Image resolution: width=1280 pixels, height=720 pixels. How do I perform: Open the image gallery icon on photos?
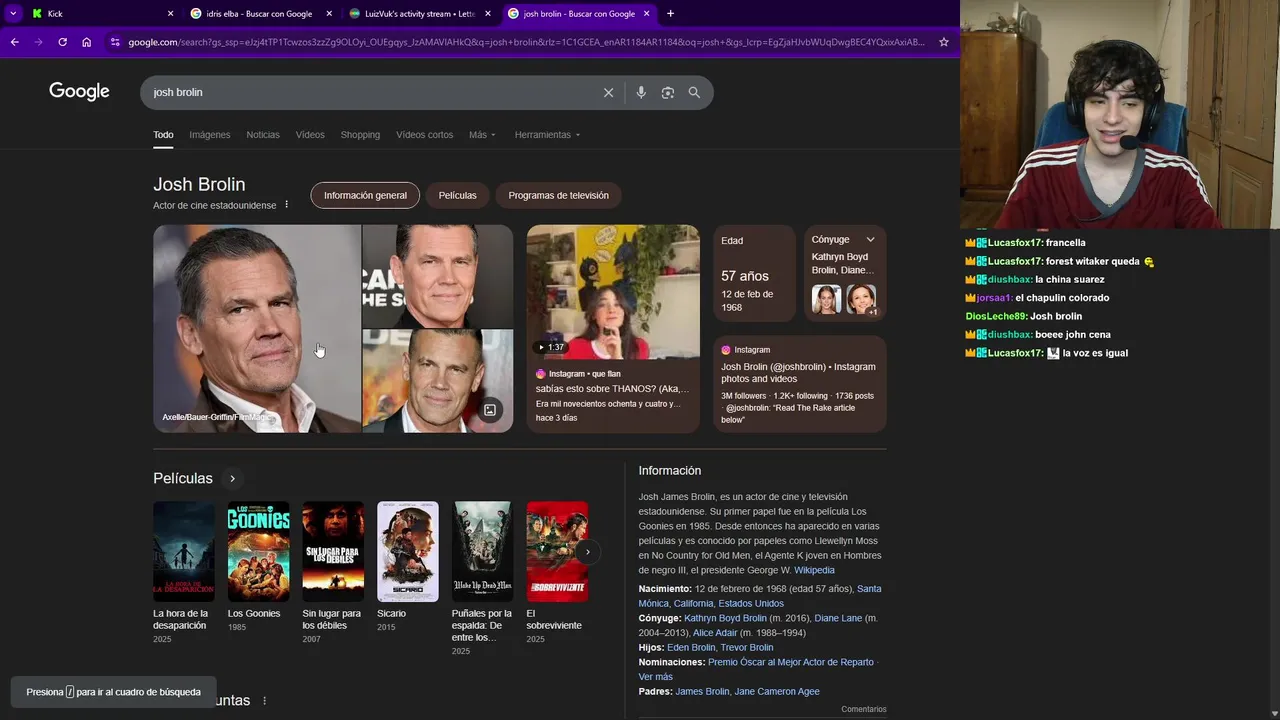click(x=490, y=410)
